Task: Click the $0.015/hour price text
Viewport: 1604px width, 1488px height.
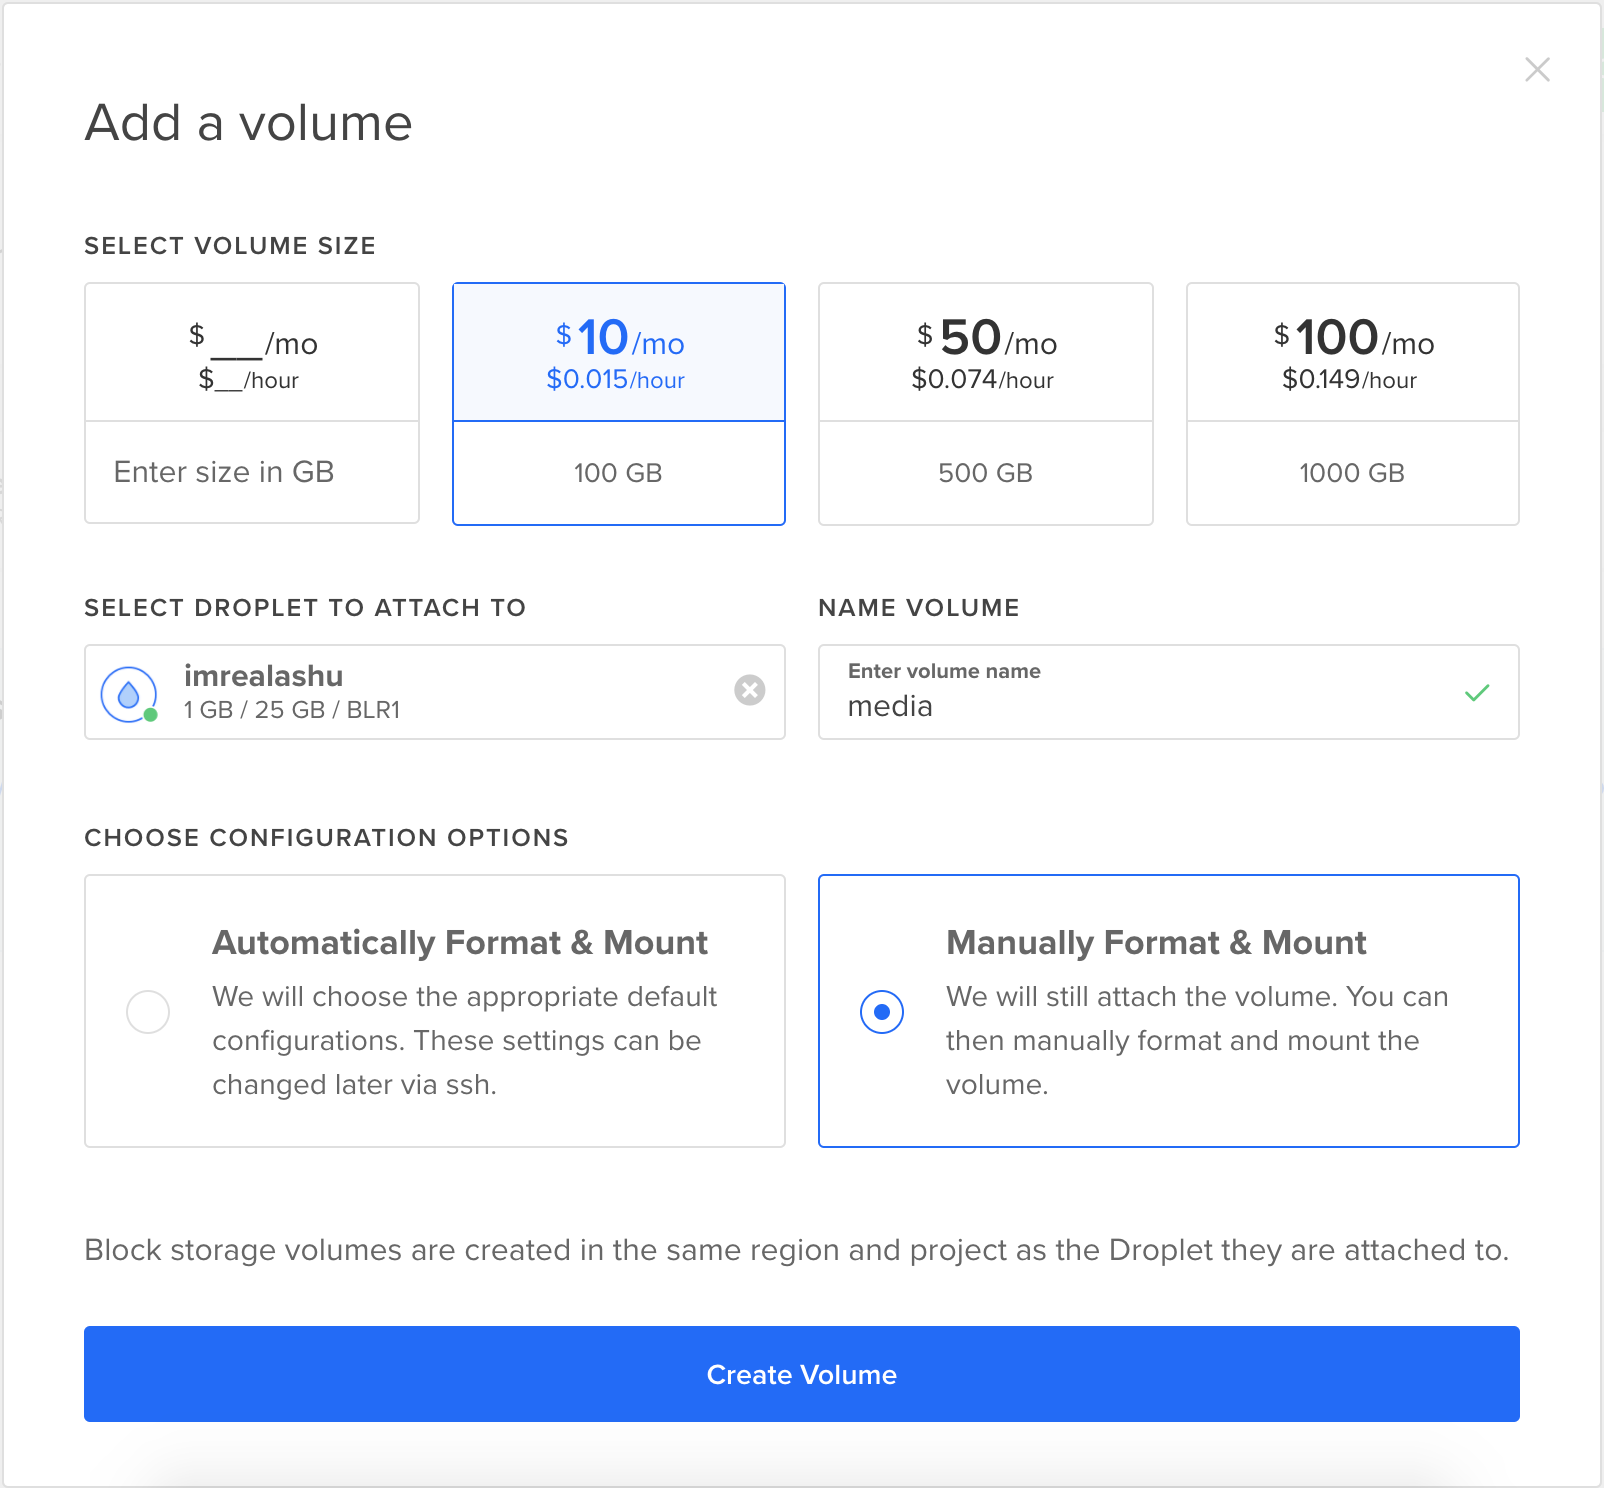Action: coord(616,380)
